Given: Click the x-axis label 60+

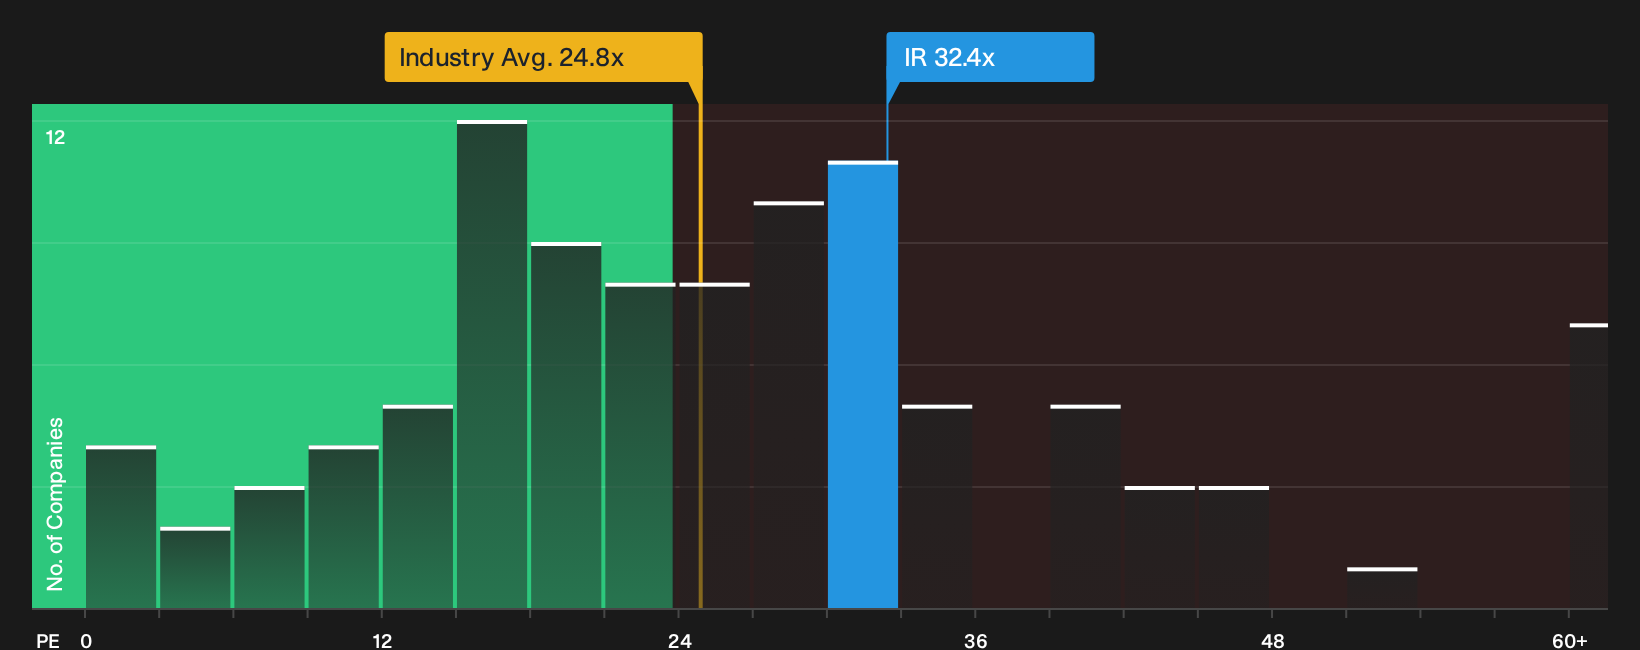Looking at the screenshot, I should pos(1569,640).
